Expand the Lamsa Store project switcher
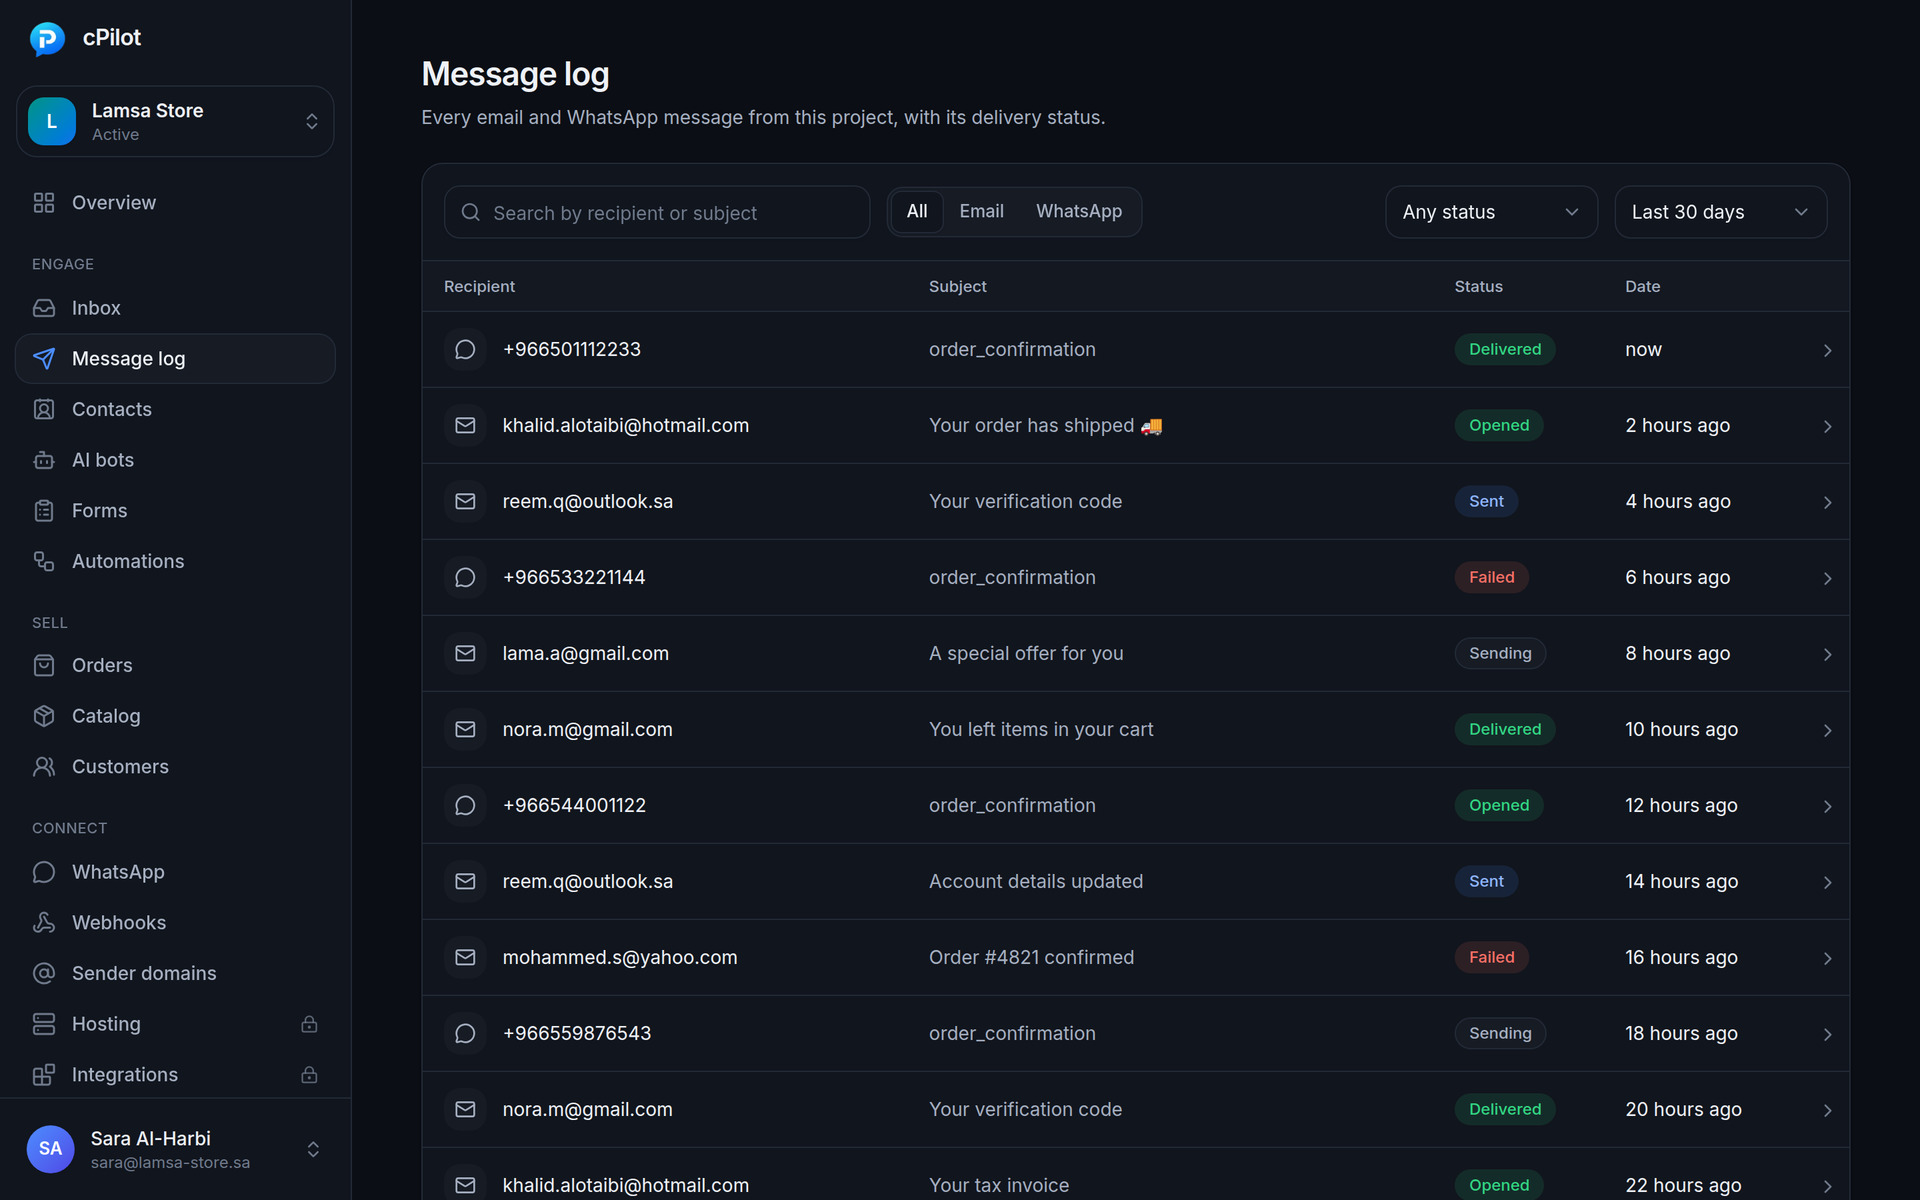This screenshot has width=1920, height=1200. point(175,121)
